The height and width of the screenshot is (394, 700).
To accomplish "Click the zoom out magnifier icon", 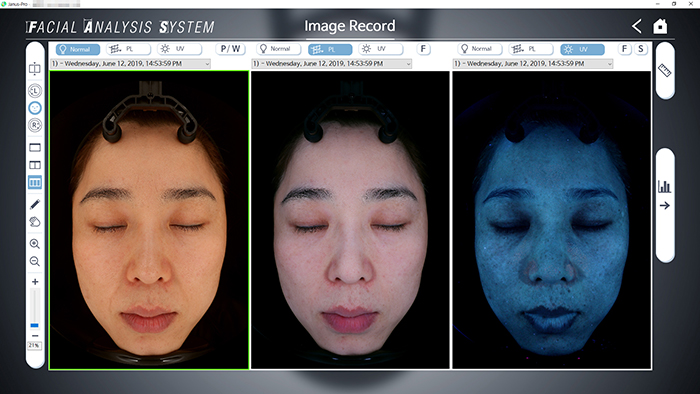I will pos(35,261).
